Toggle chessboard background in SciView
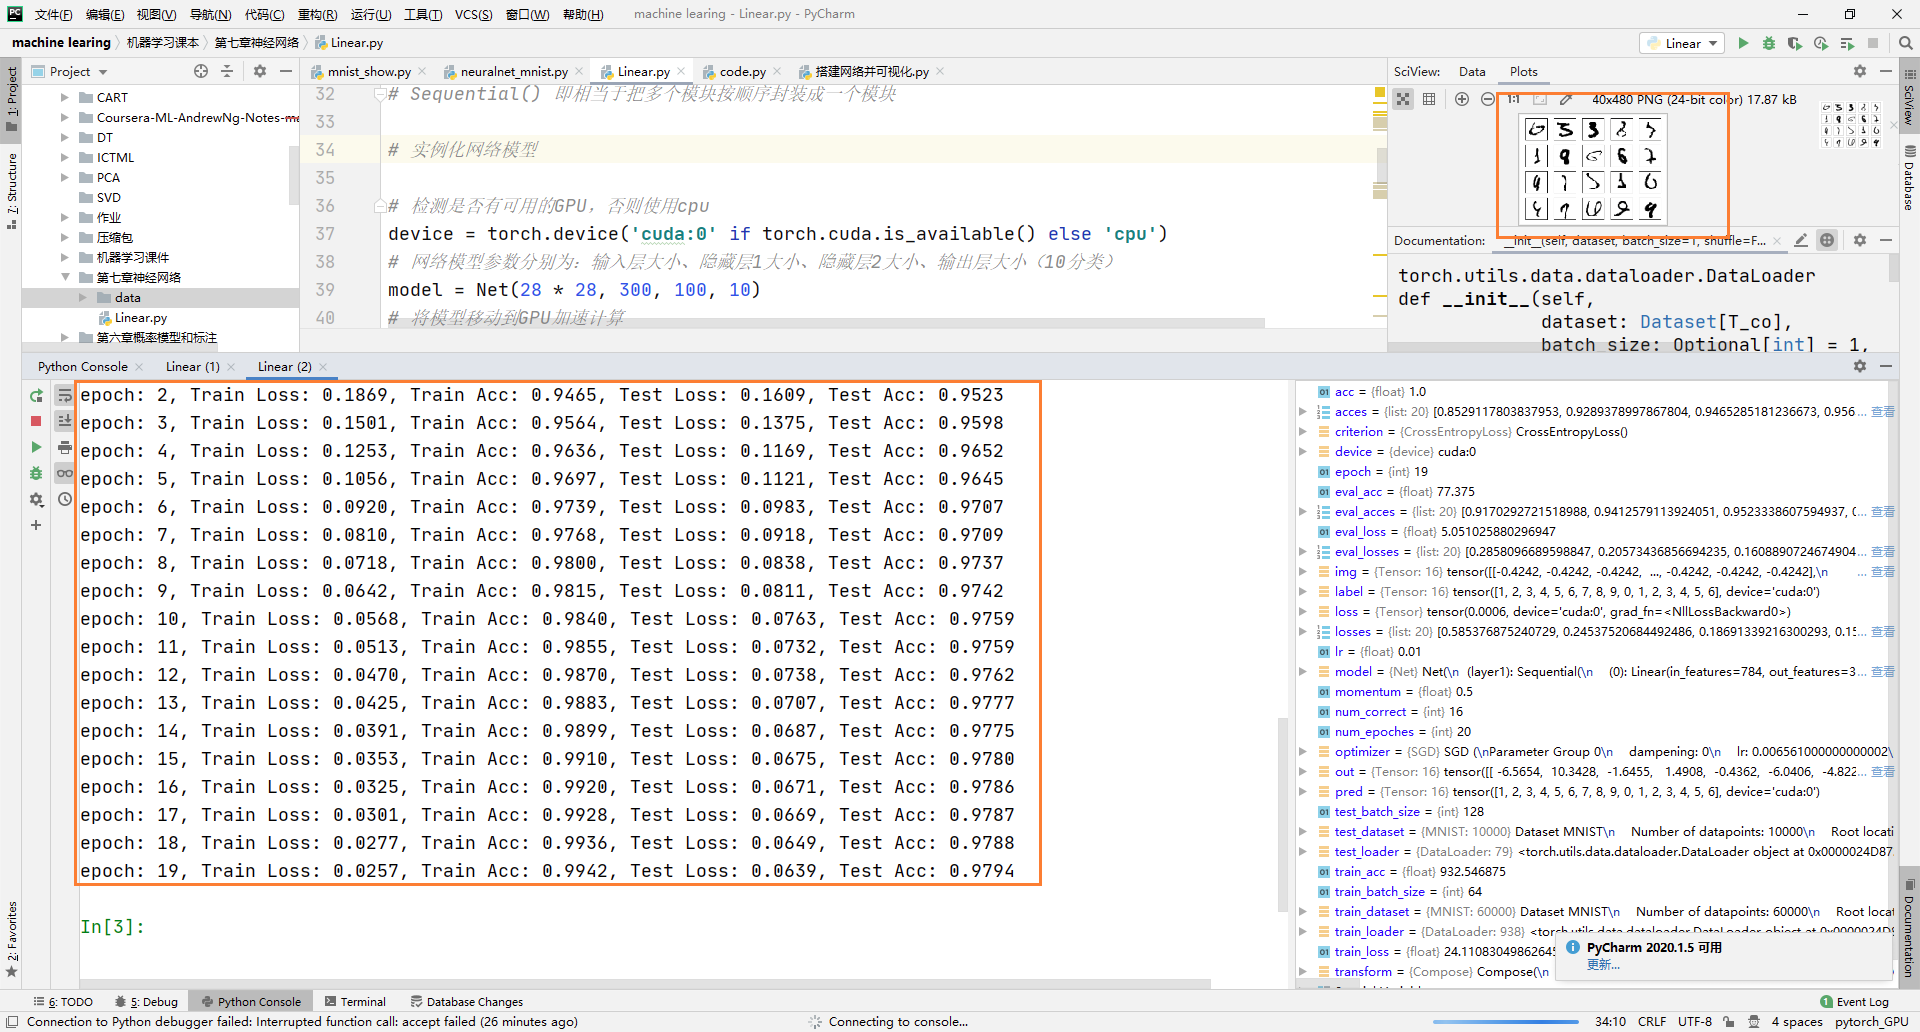 pyautogui.click(x=1403, y=99)
